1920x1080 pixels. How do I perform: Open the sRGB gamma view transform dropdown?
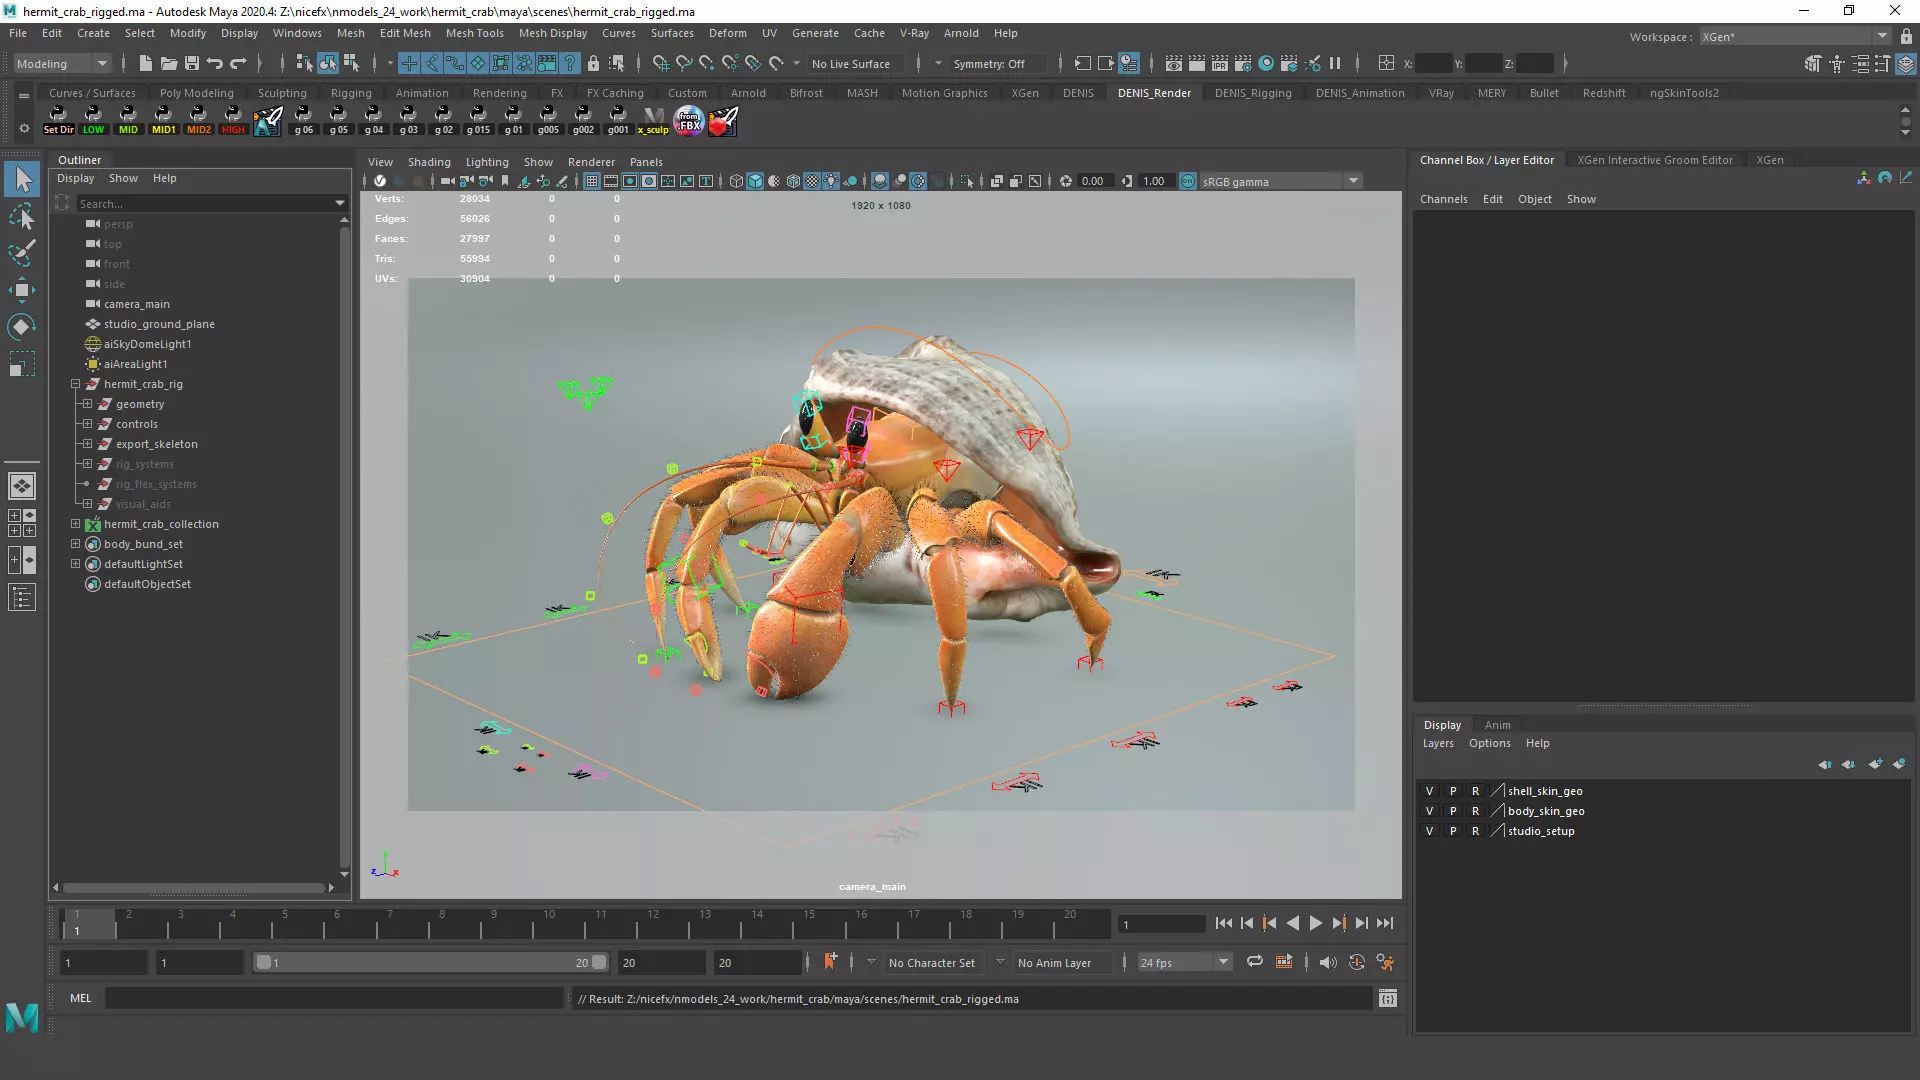click(x=1280, y=181)
